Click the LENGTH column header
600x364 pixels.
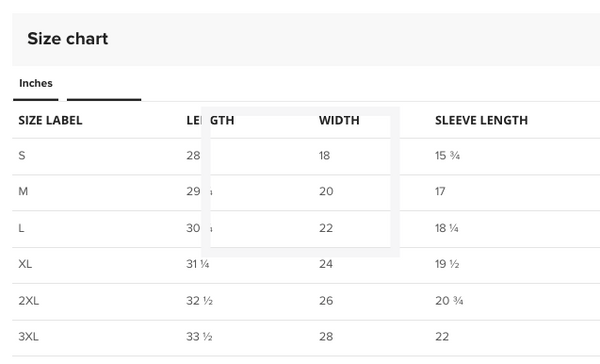(210, 121)
